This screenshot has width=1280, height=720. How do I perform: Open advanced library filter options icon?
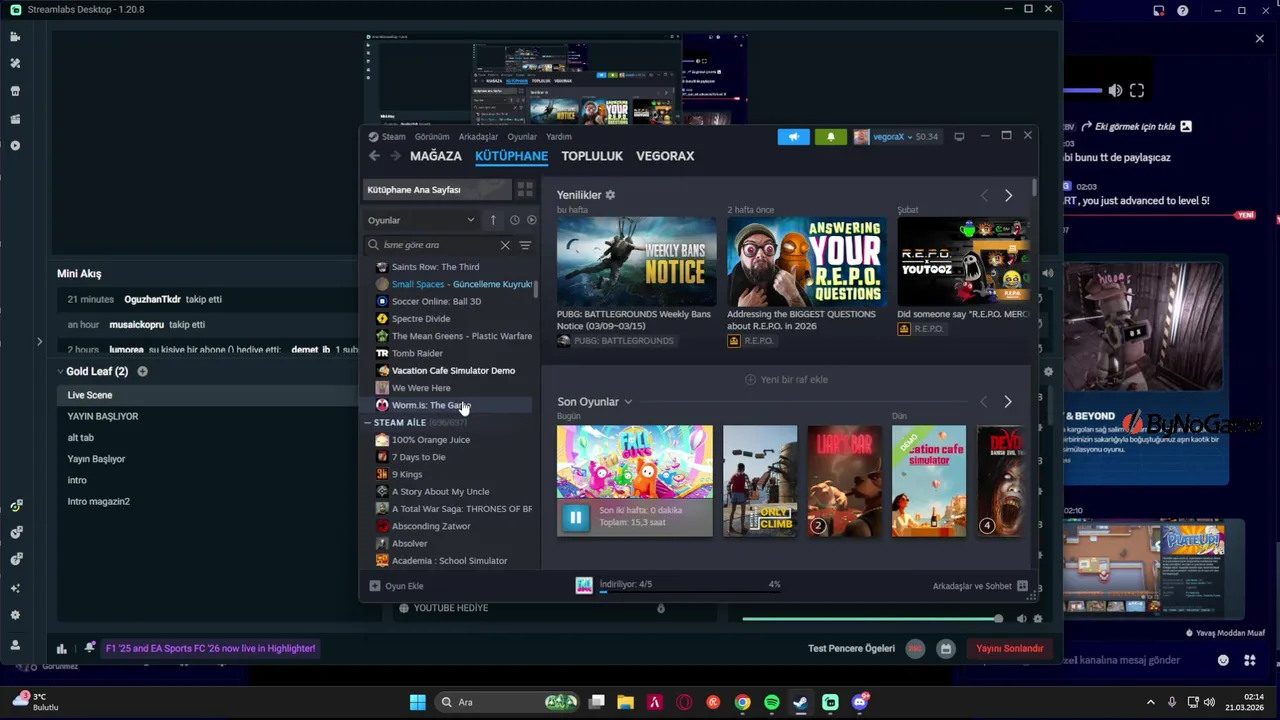525,245
